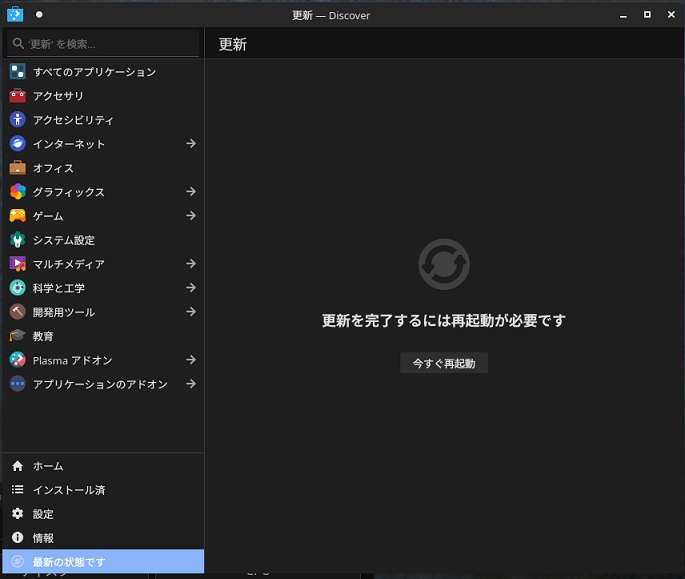Select the 最新の状態です updates entry

[x=103, y=562]
